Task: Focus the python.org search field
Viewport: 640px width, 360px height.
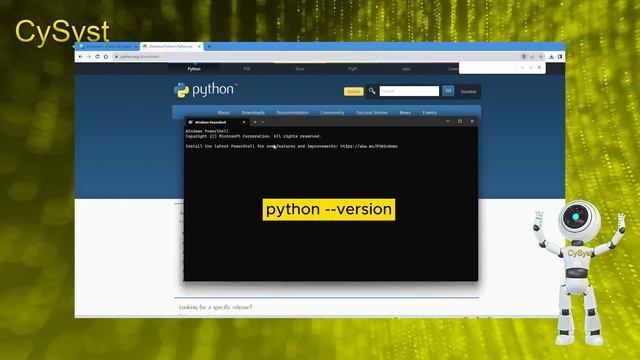Action: tap(409, 91)
